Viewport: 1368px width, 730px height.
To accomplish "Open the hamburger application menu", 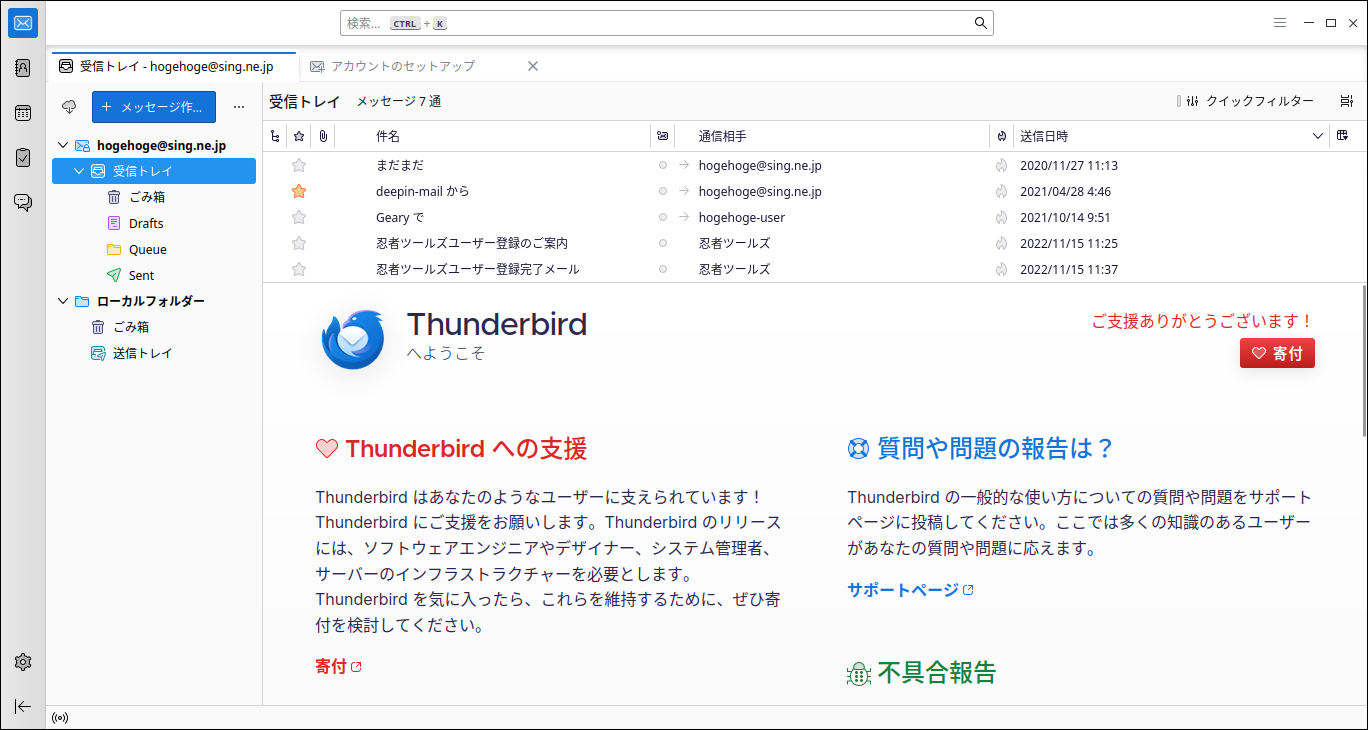I will click(1280, 23).
